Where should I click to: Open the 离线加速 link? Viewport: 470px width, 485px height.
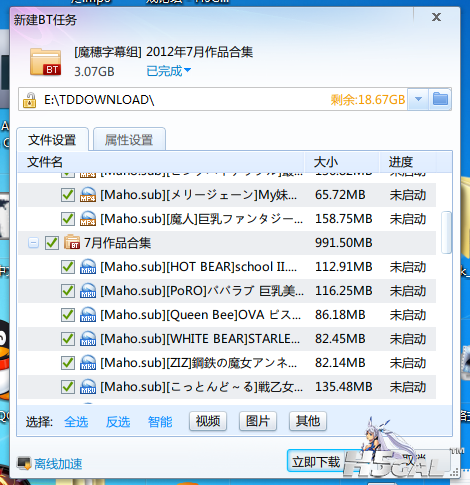point(58,464)
